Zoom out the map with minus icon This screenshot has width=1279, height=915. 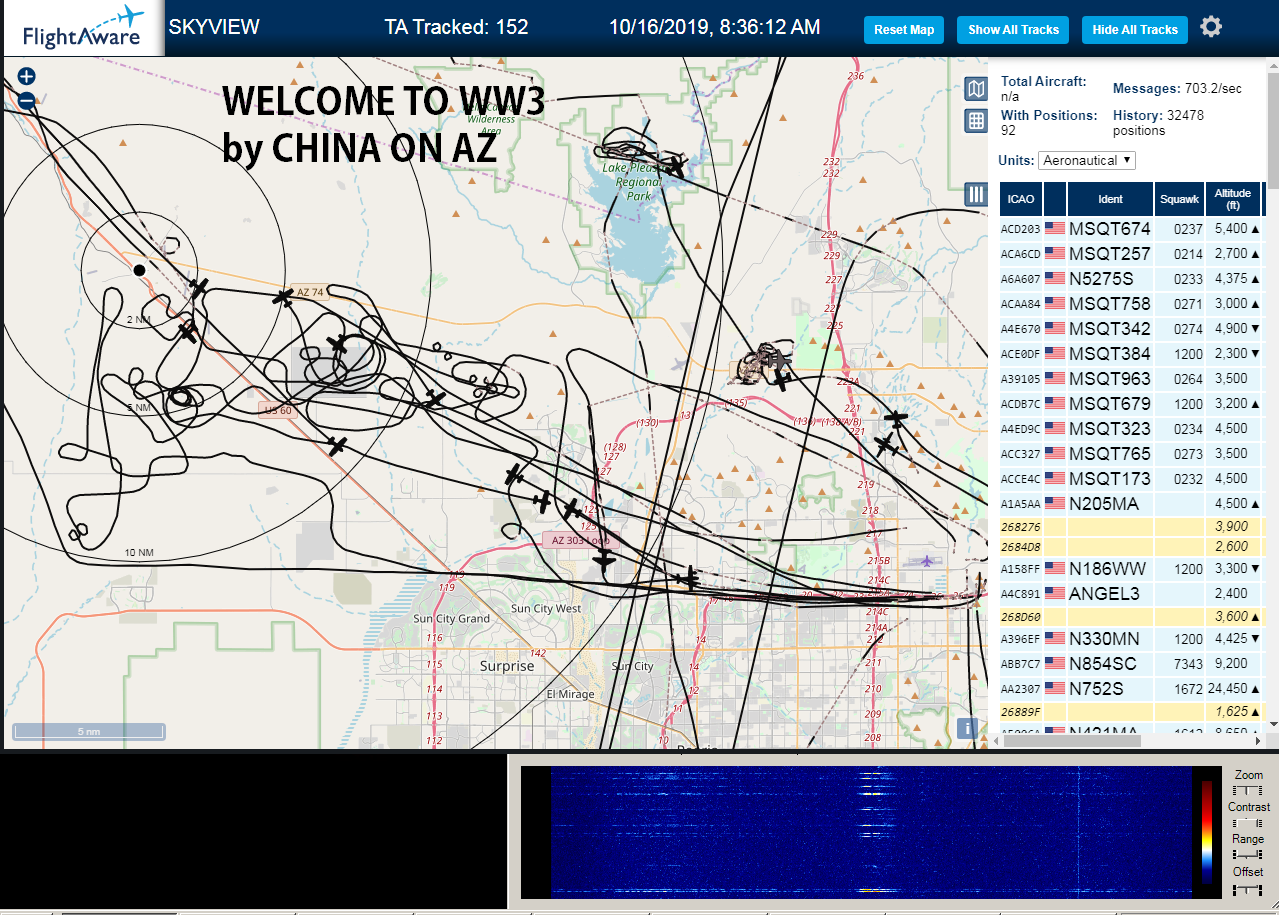27,100
